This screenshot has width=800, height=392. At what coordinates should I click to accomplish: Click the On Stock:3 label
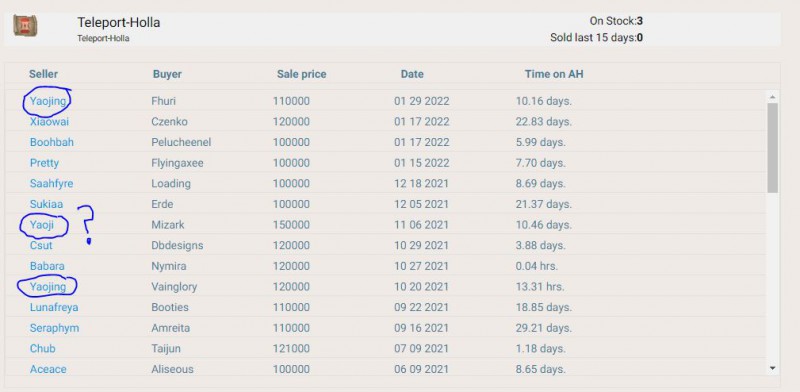click(616, 21)
